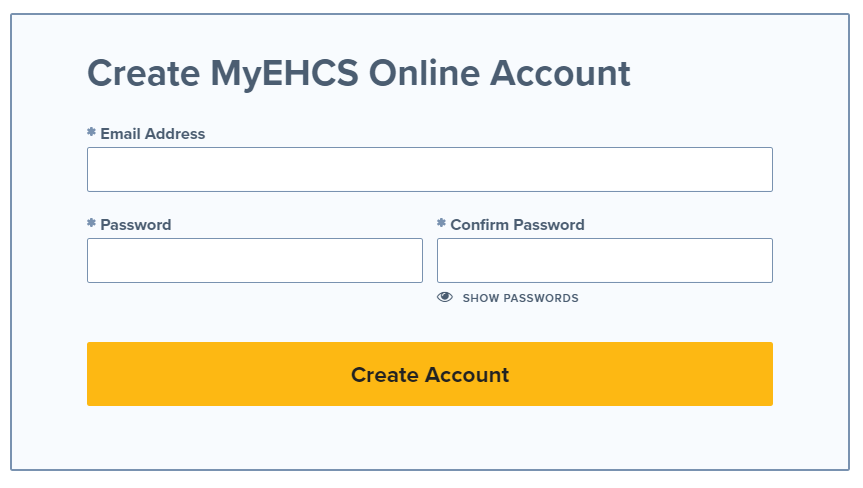Screen dimensions: 863x488
Task: Activate the textbox above Show Passwords
Action: [x=605, y=260]
